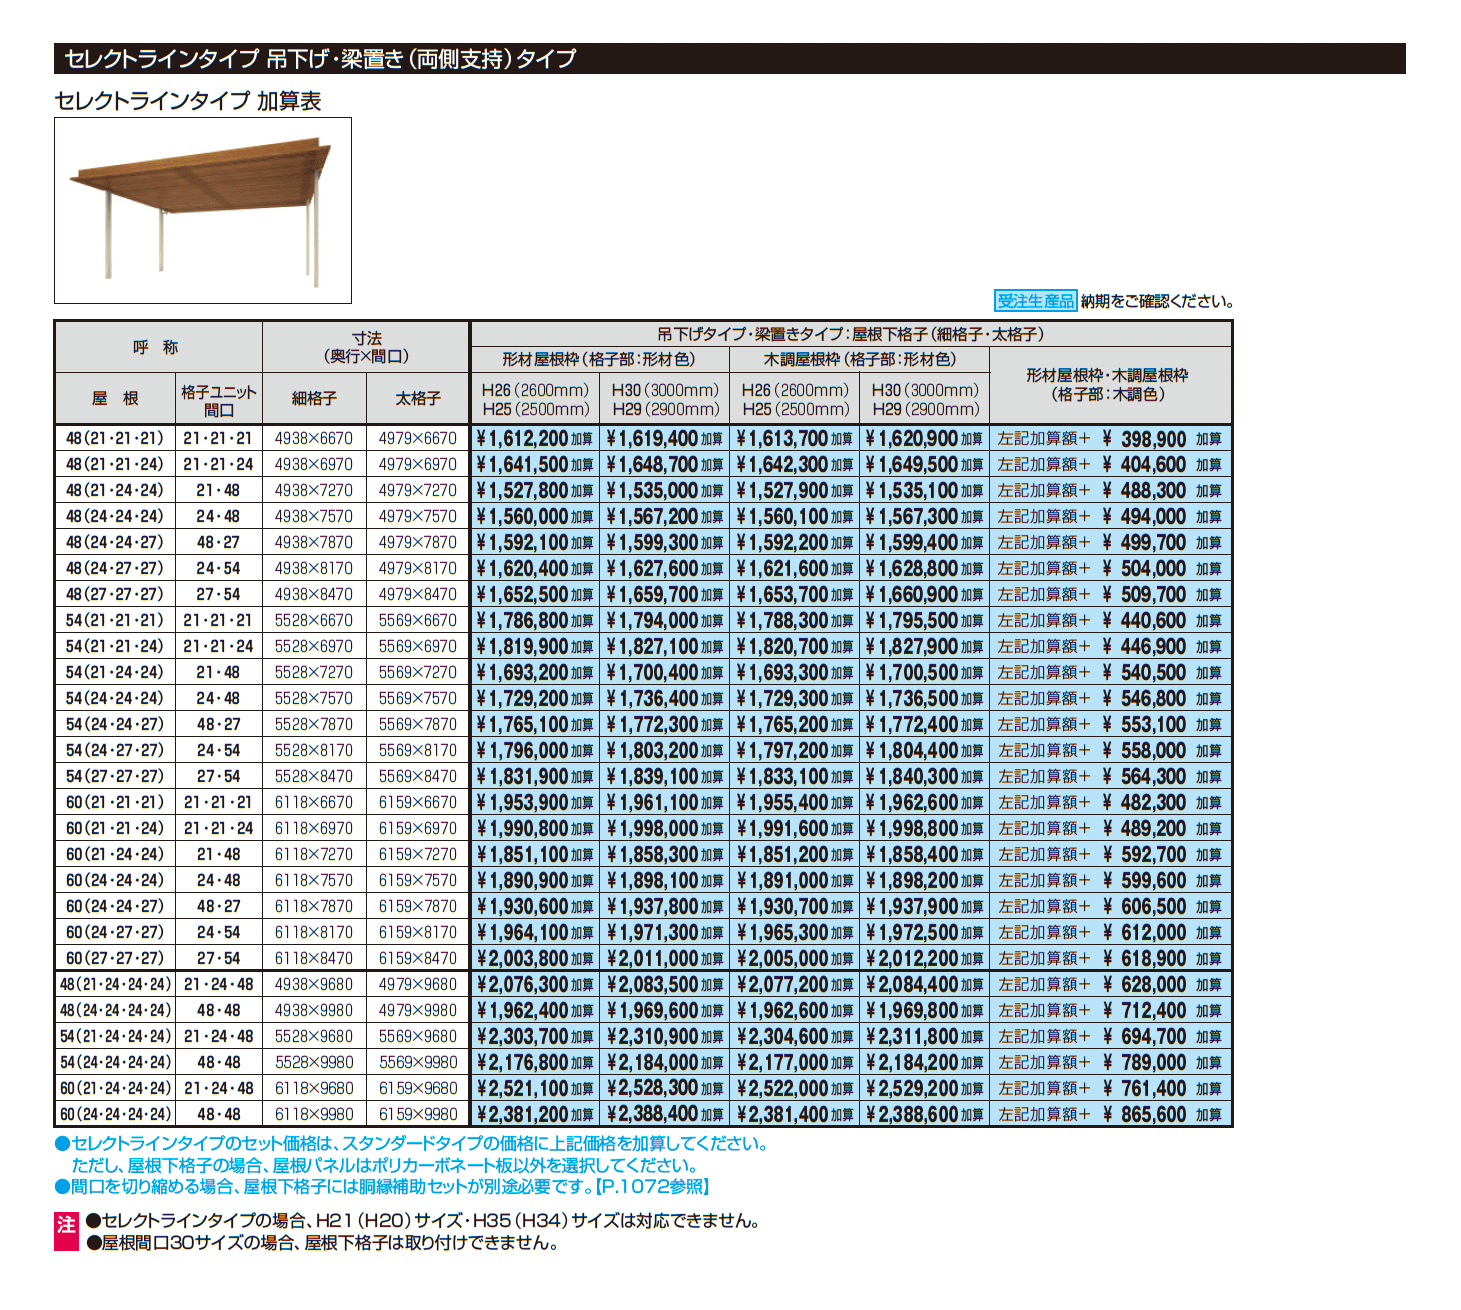
Task: Click the セレクトラインタイプ 加算表 heading
Action: [188, 101]
